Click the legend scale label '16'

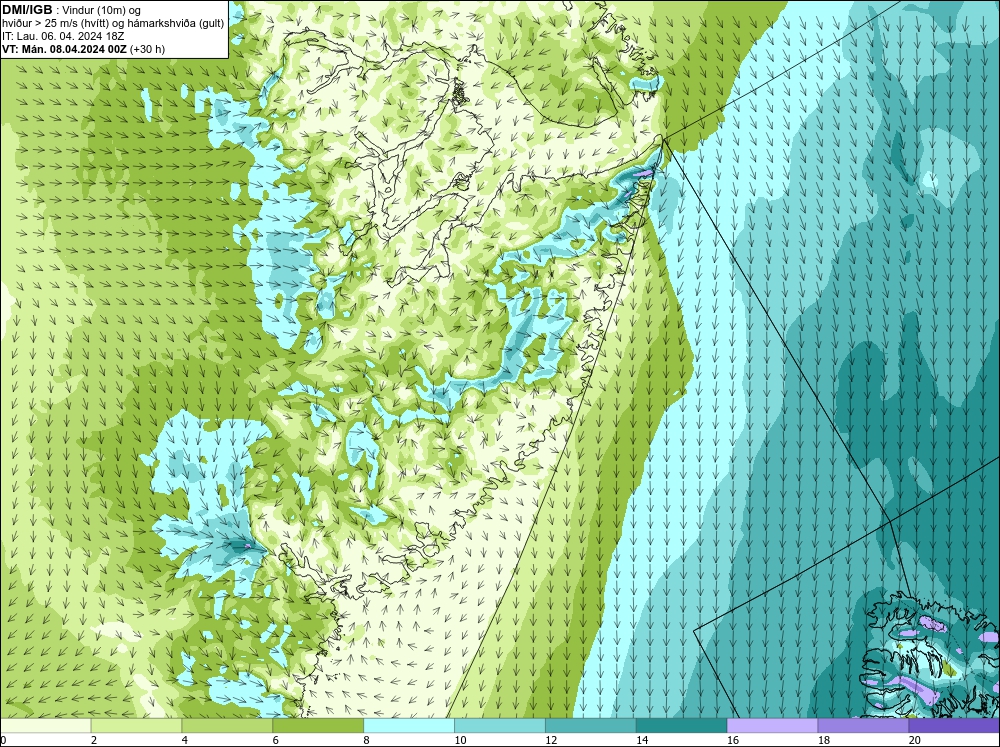pyautogui.click(x=733, y=740)
